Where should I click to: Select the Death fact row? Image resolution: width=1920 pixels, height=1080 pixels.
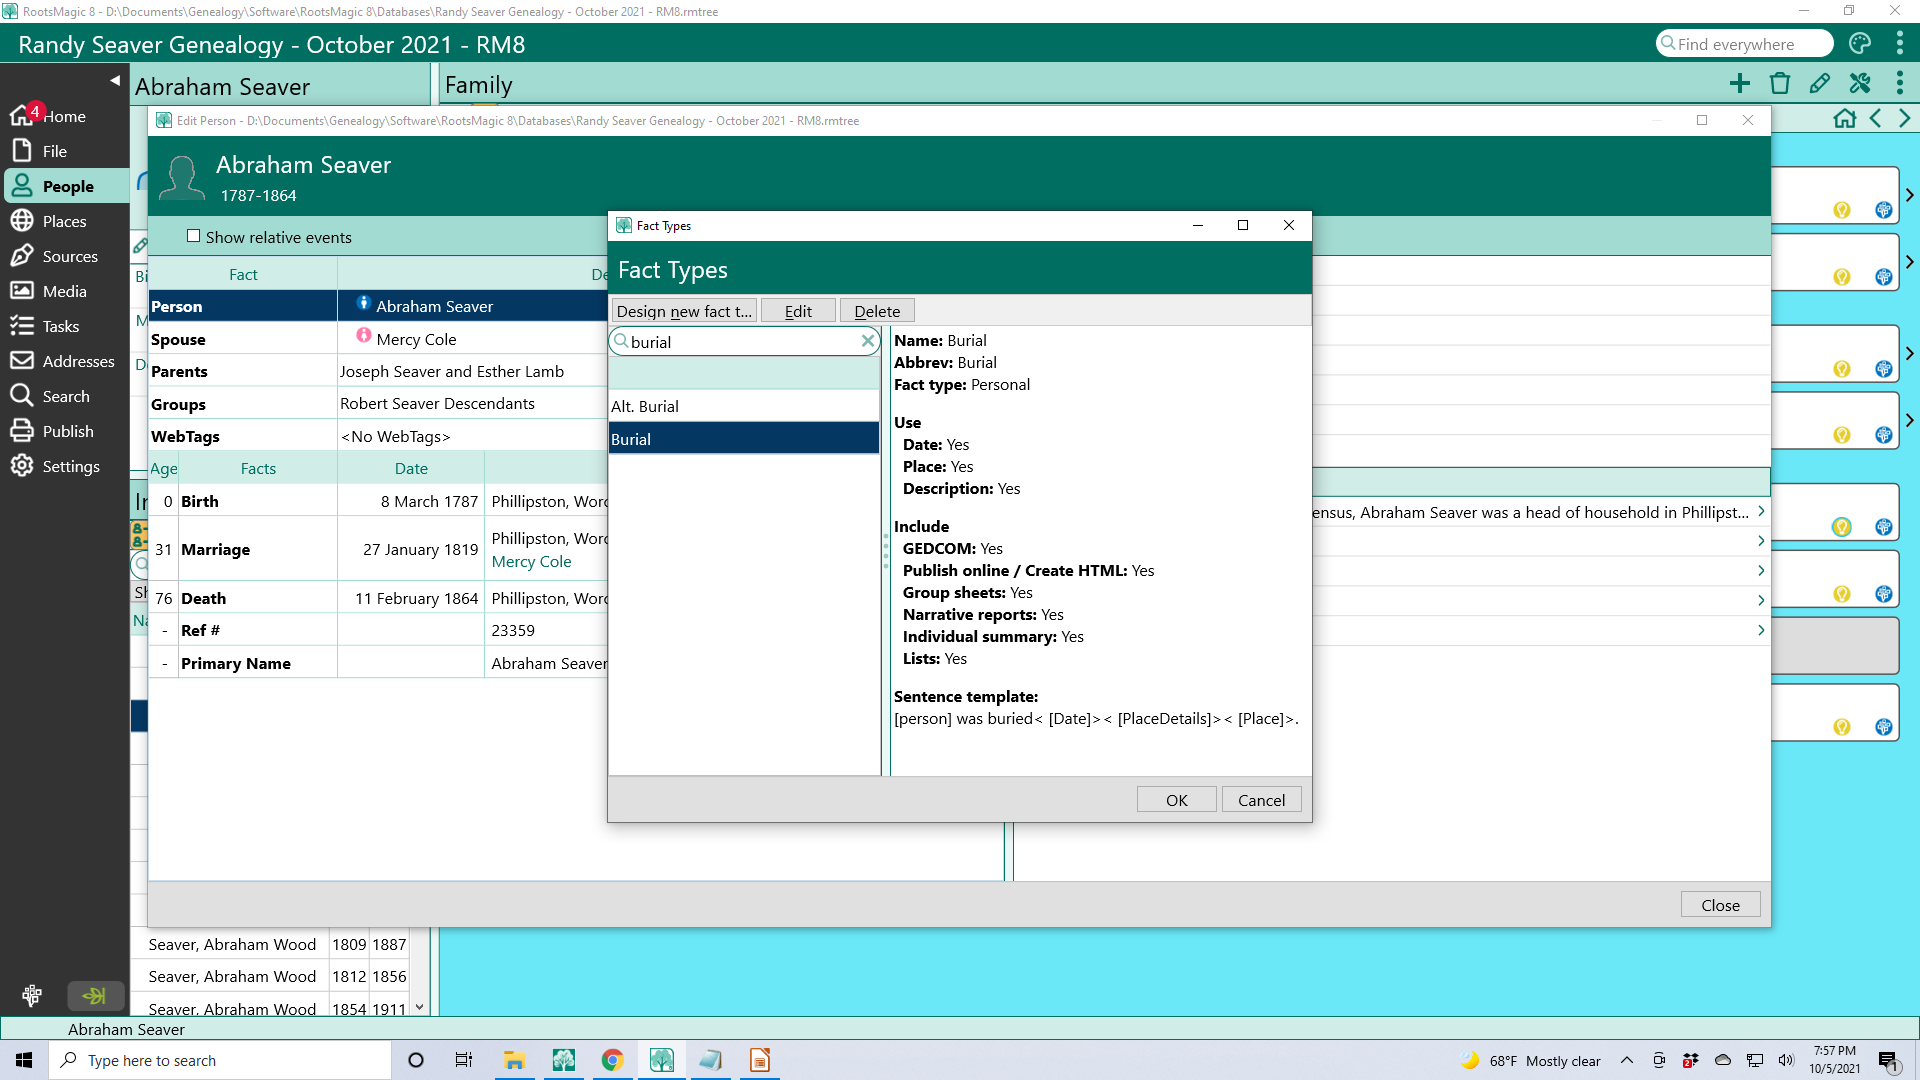[x=378, y=598]
